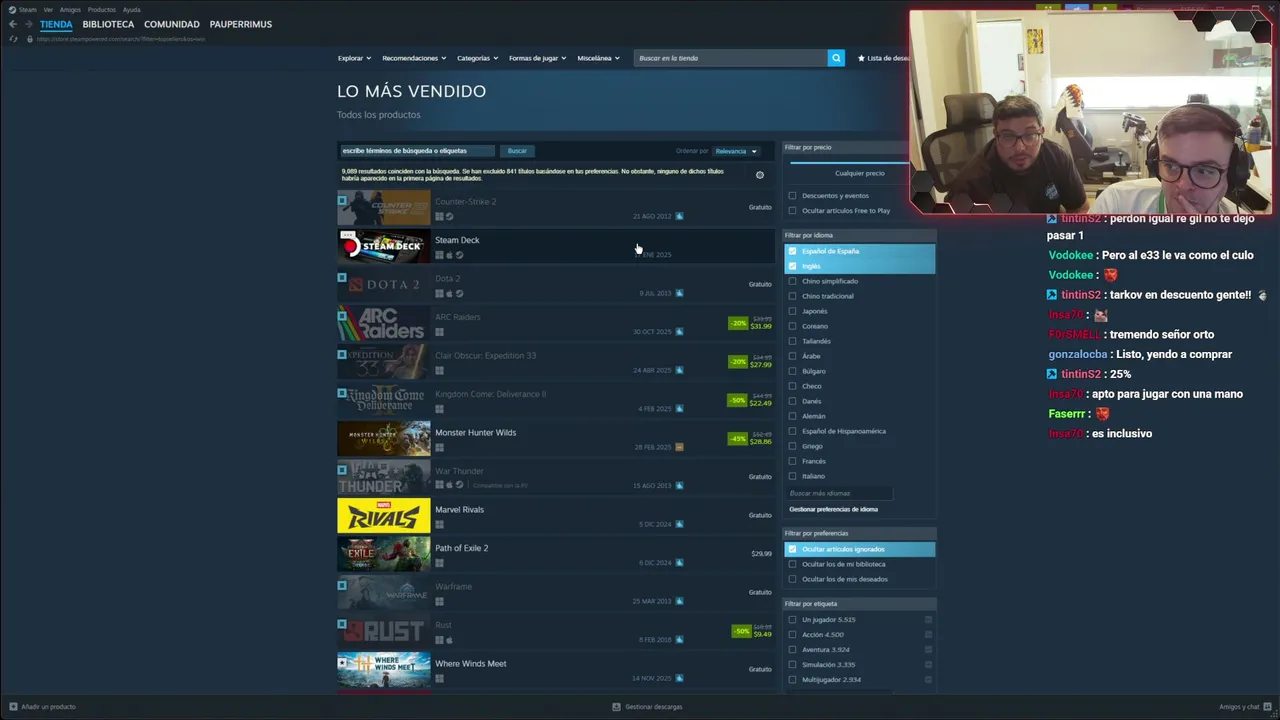Go to the TIENDA tab

click(56, 24)
